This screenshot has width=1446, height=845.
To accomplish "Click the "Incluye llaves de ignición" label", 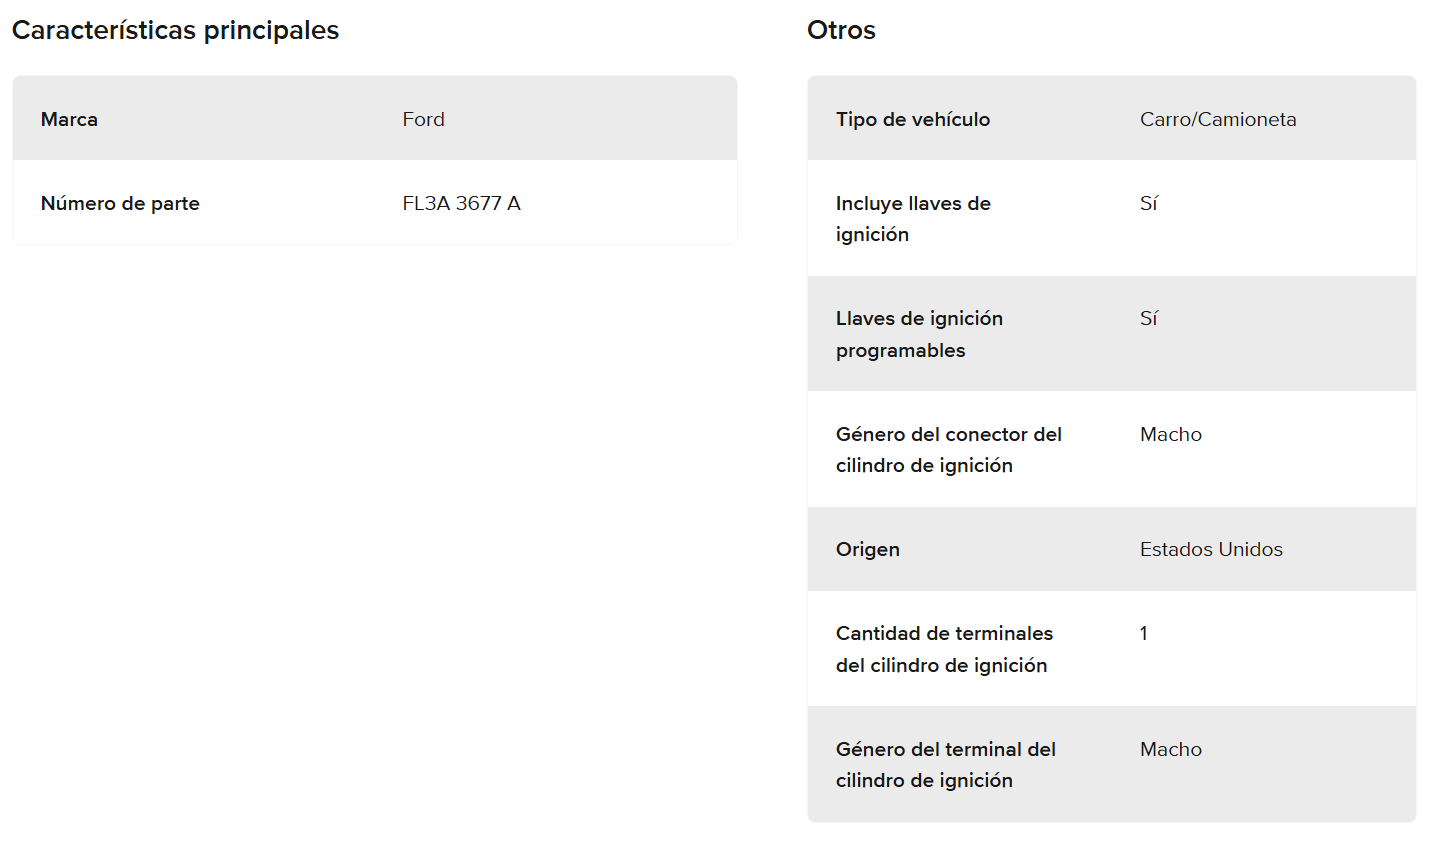I will point(912,218).
